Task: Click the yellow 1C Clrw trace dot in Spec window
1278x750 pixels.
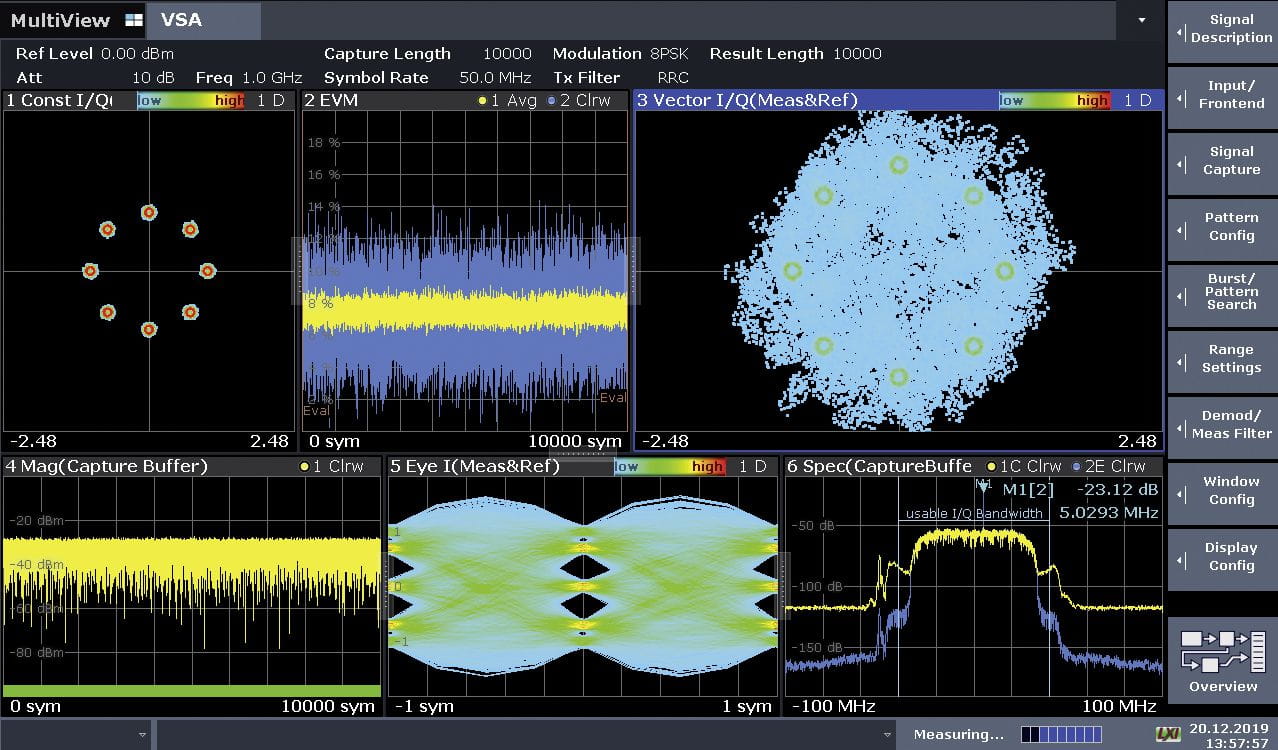Action: click(991, 466)
